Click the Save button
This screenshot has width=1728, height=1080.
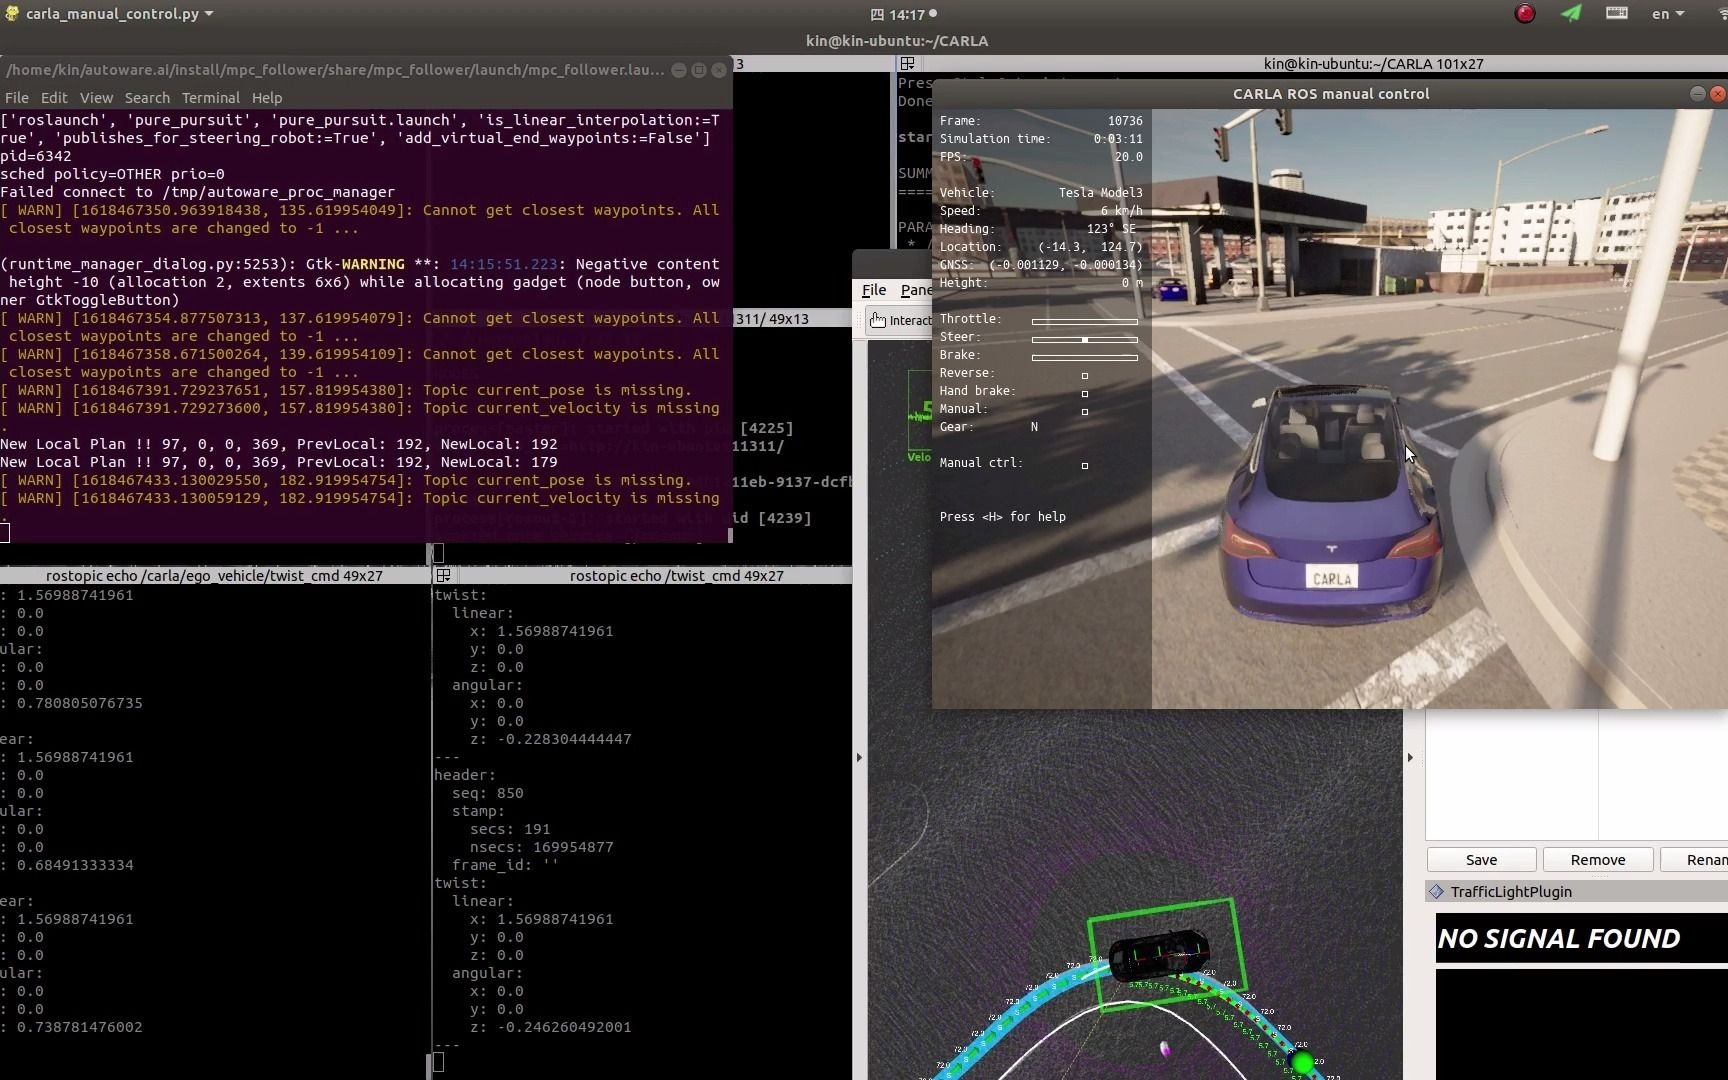[1481, 860]
